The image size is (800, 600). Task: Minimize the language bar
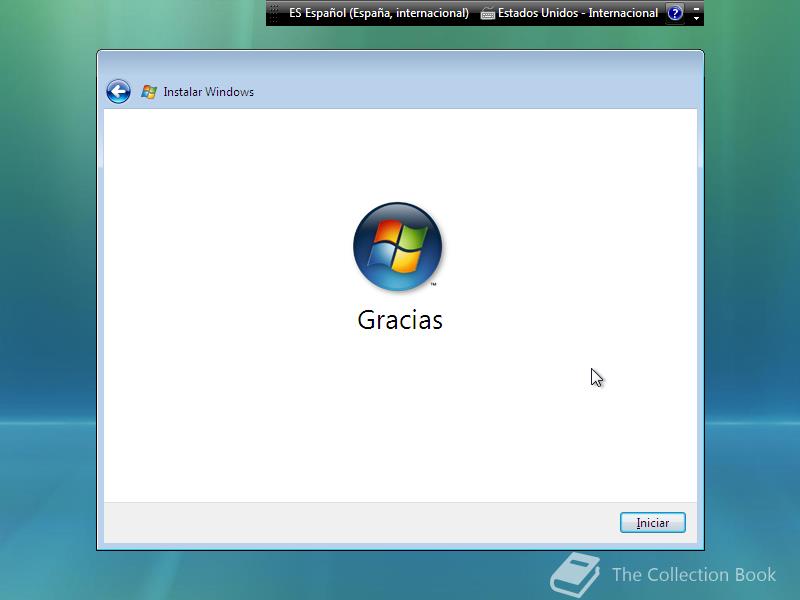tap(696, 8)
